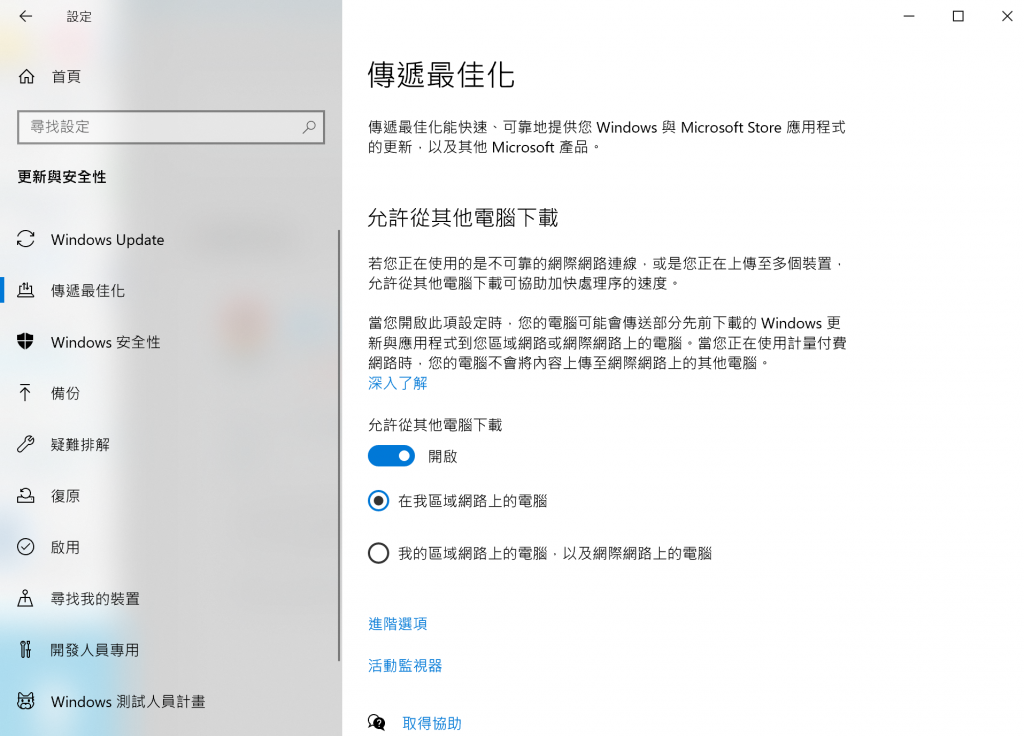The image size is (1024, 736).
Task: Click the 傳遞最佳化 sidebar icon
Action: click(x=25, y=290)
